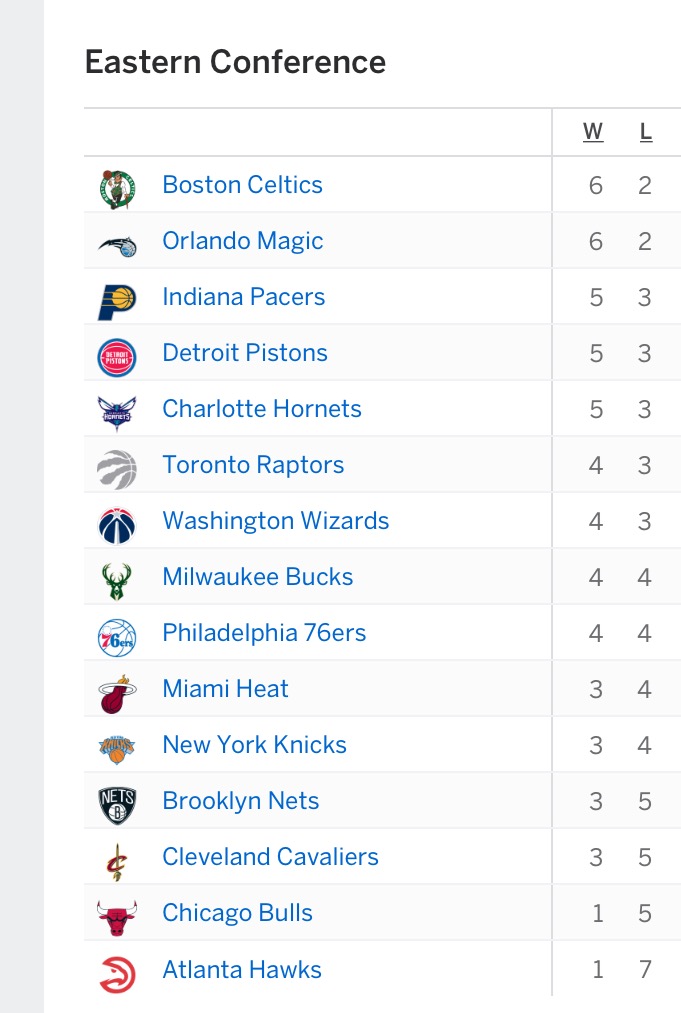
Task: Open the Cleveland Cavaliers team link
Action: pos(271,857)
